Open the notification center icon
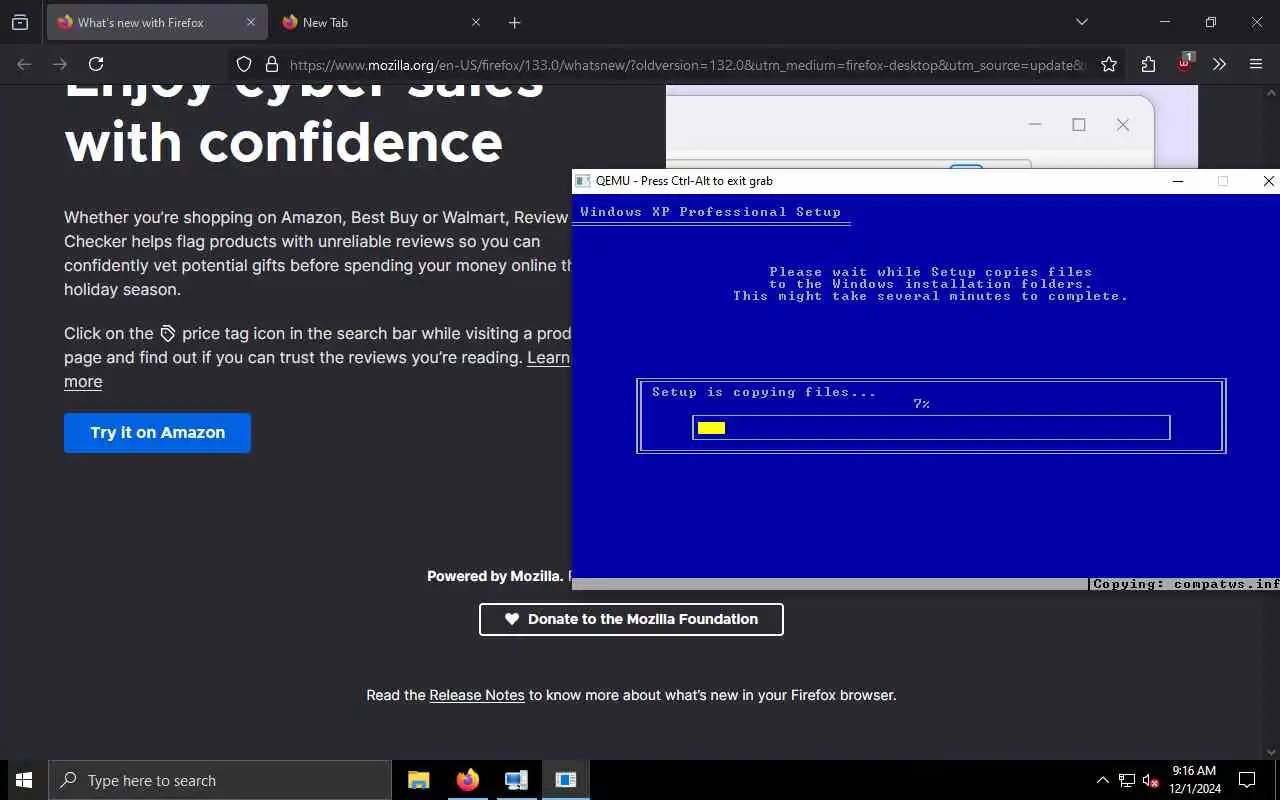Viewport: 1280px width, 800px height. click(x=1247, y=780)
